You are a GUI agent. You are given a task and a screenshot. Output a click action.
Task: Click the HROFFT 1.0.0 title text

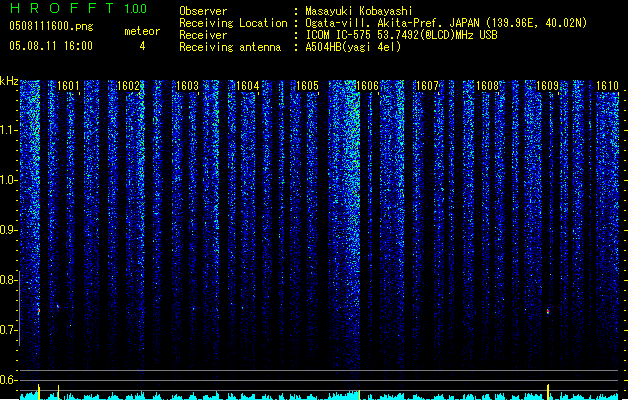click(78, 8)
